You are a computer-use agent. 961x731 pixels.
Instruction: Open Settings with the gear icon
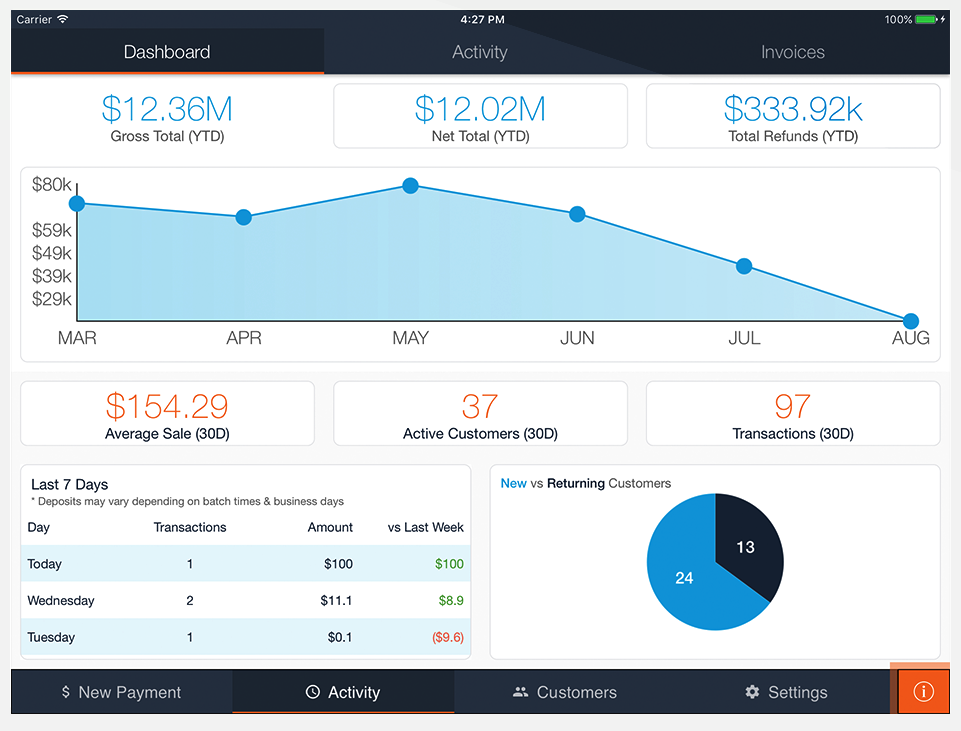tap(786, 692)
